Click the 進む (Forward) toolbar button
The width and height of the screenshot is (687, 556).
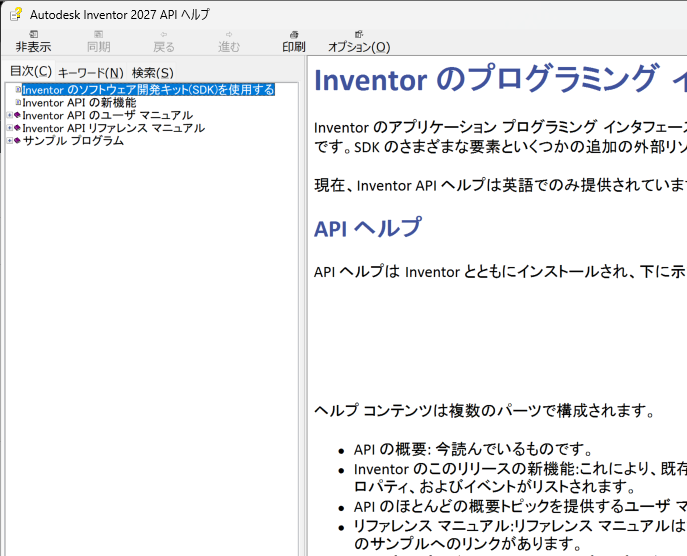pos(229,42)
